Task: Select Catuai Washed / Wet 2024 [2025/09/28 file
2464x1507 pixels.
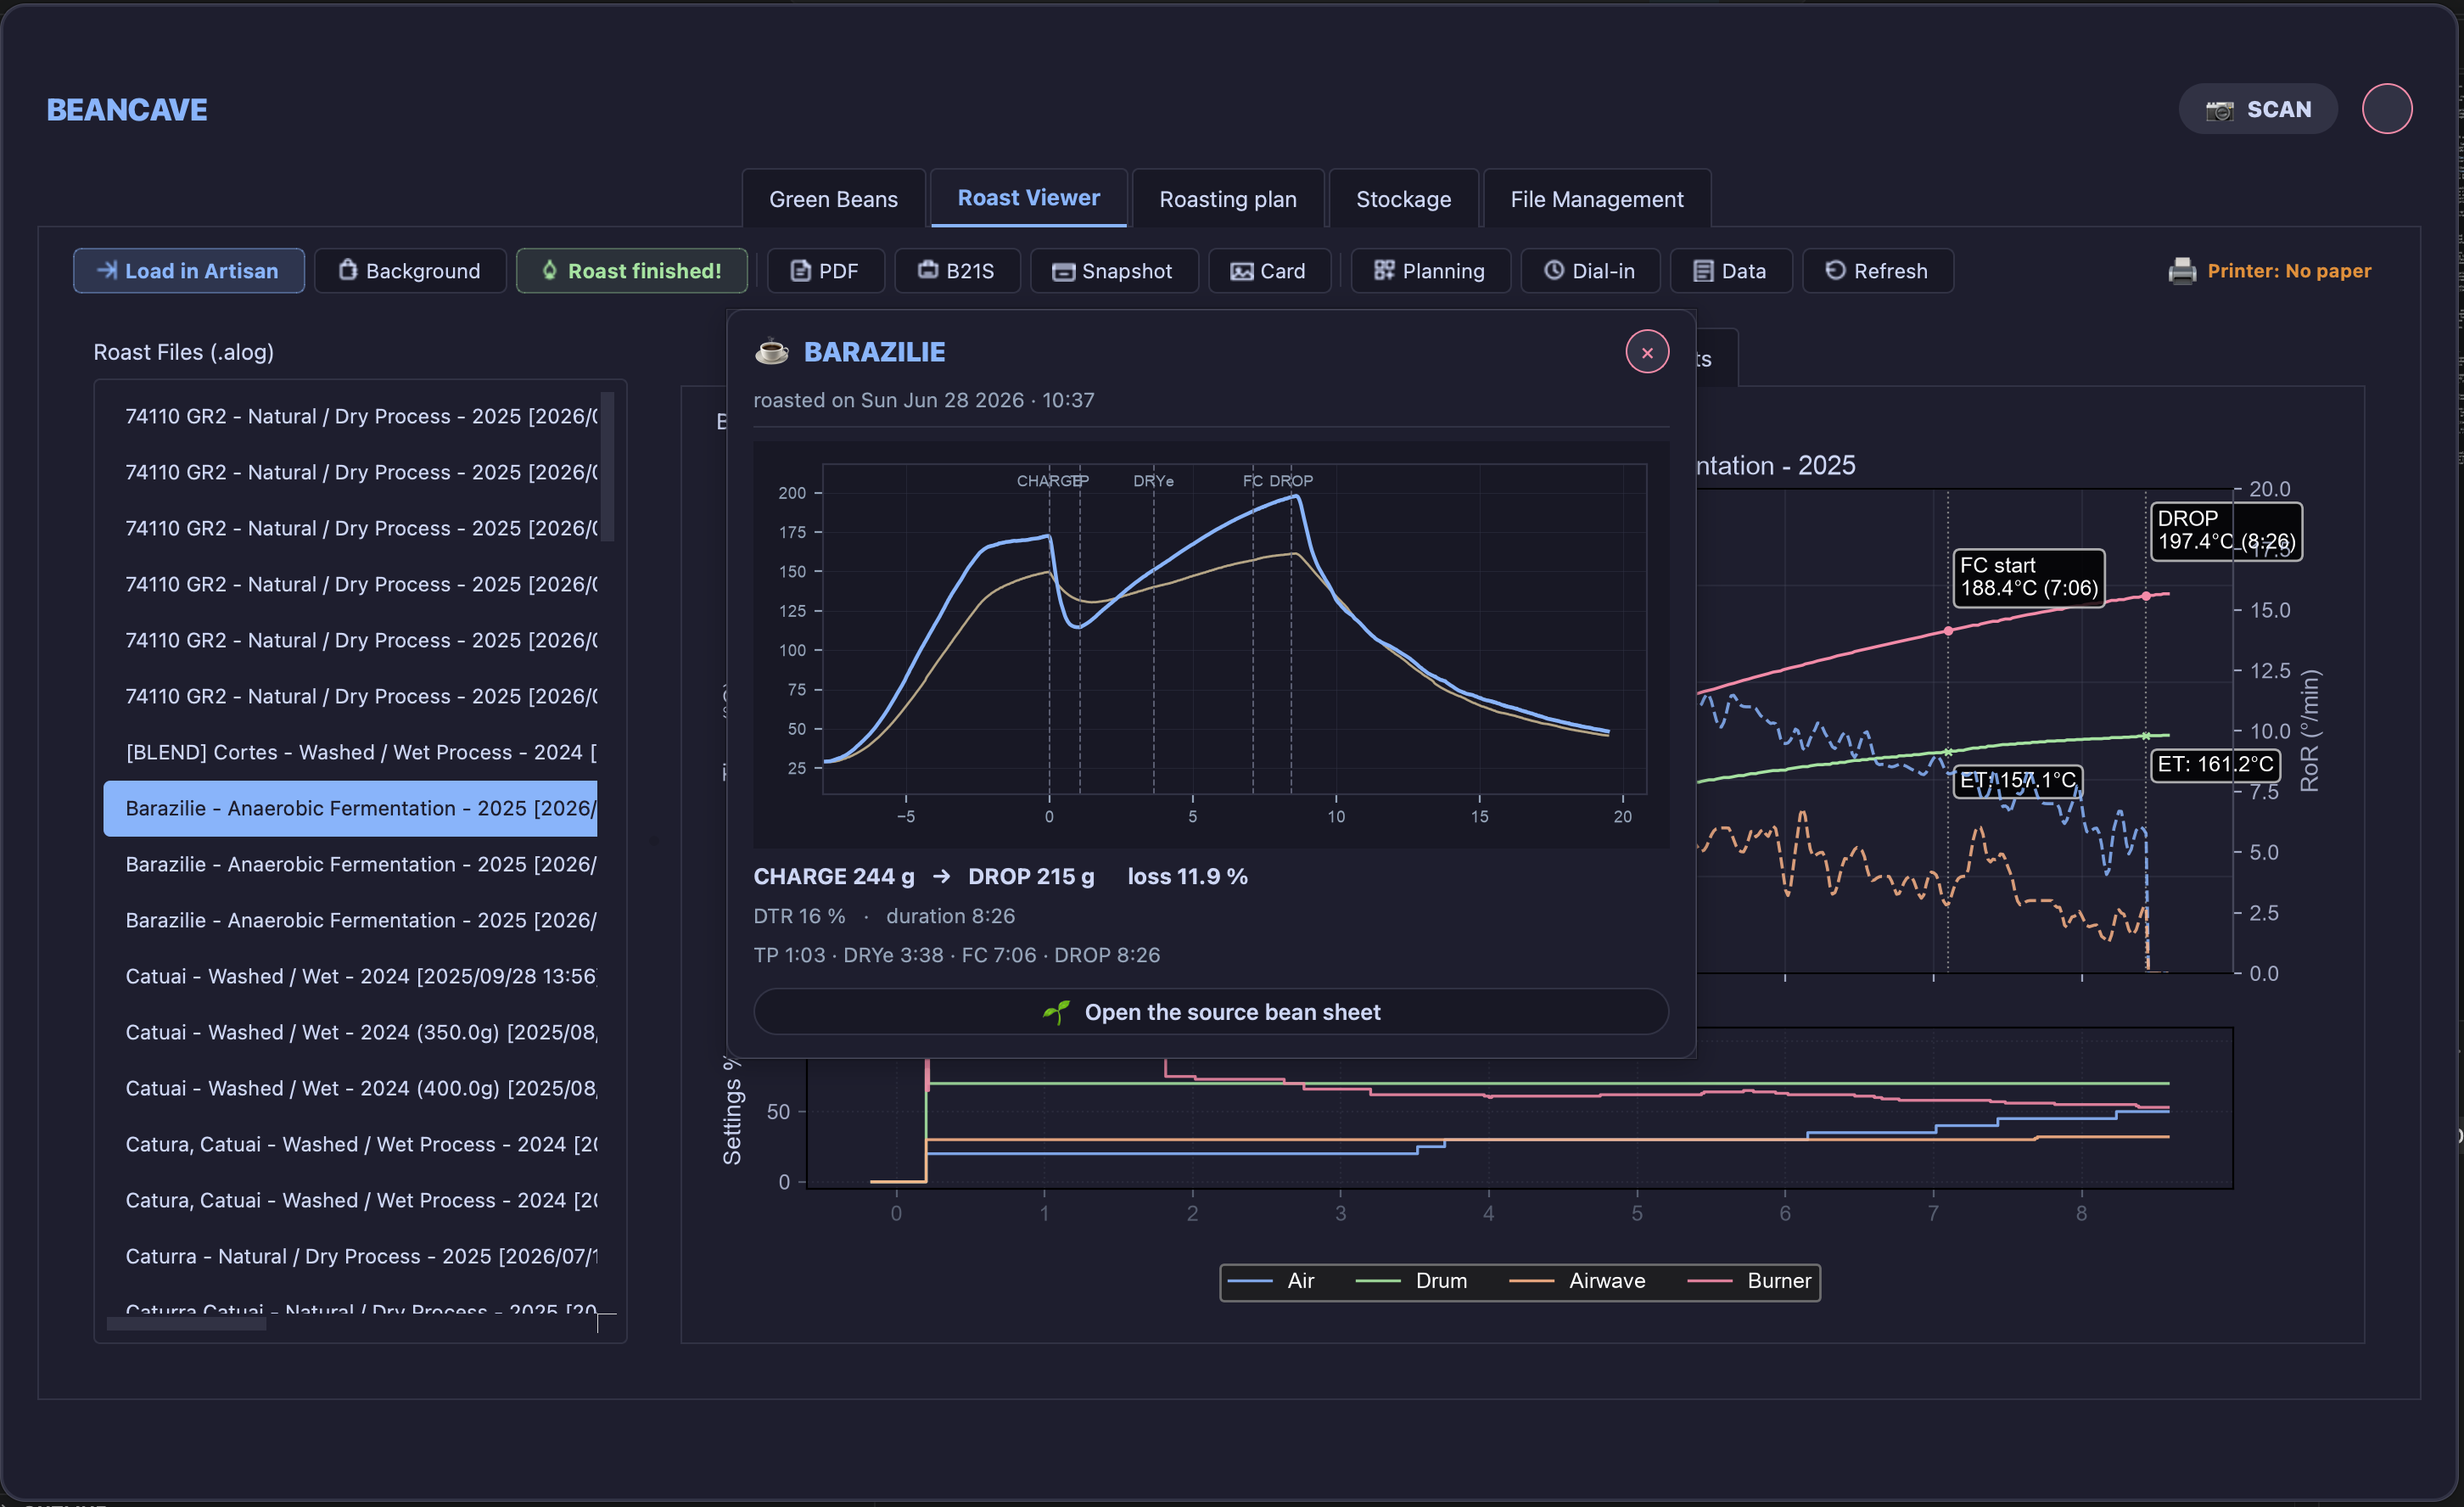Action: click(x=350, y=976)
